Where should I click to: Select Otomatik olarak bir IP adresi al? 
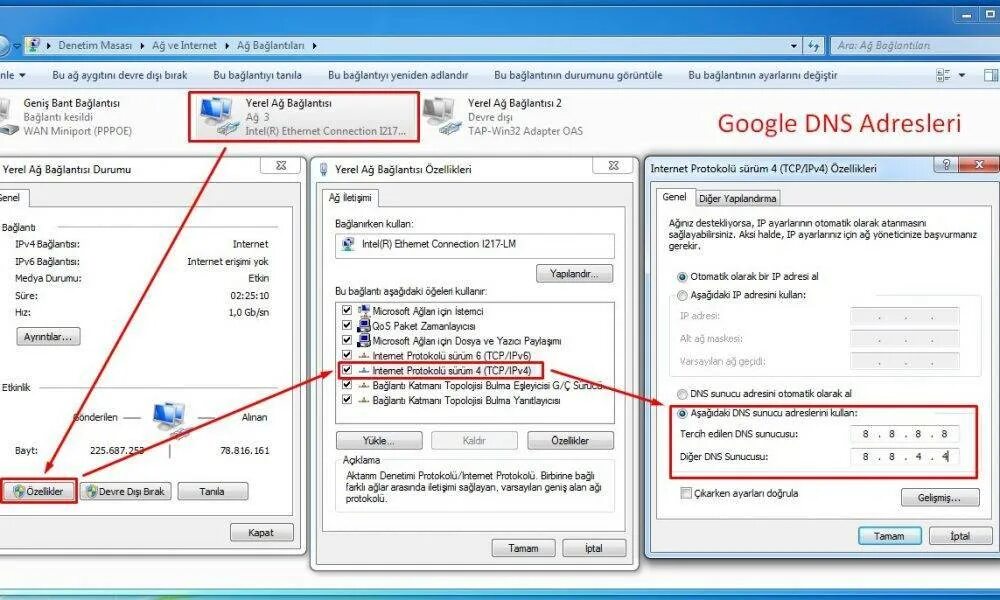pyautogui.click(x=682, y=277)
